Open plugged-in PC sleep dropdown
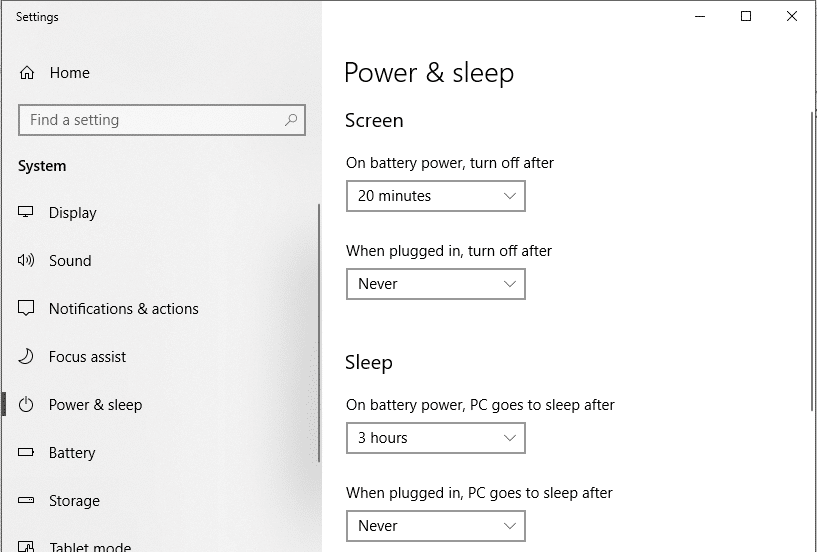 pos(435,526)
